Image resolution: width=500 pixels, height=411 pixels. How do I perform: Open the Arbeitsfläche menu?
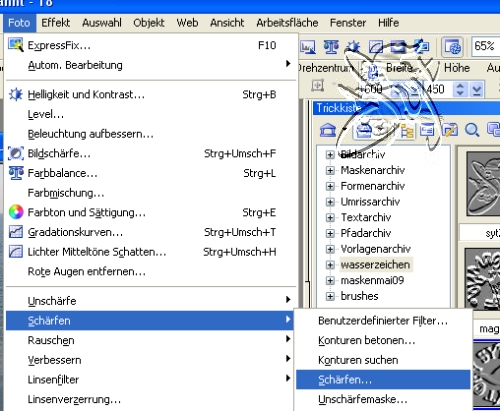point(287,23)
